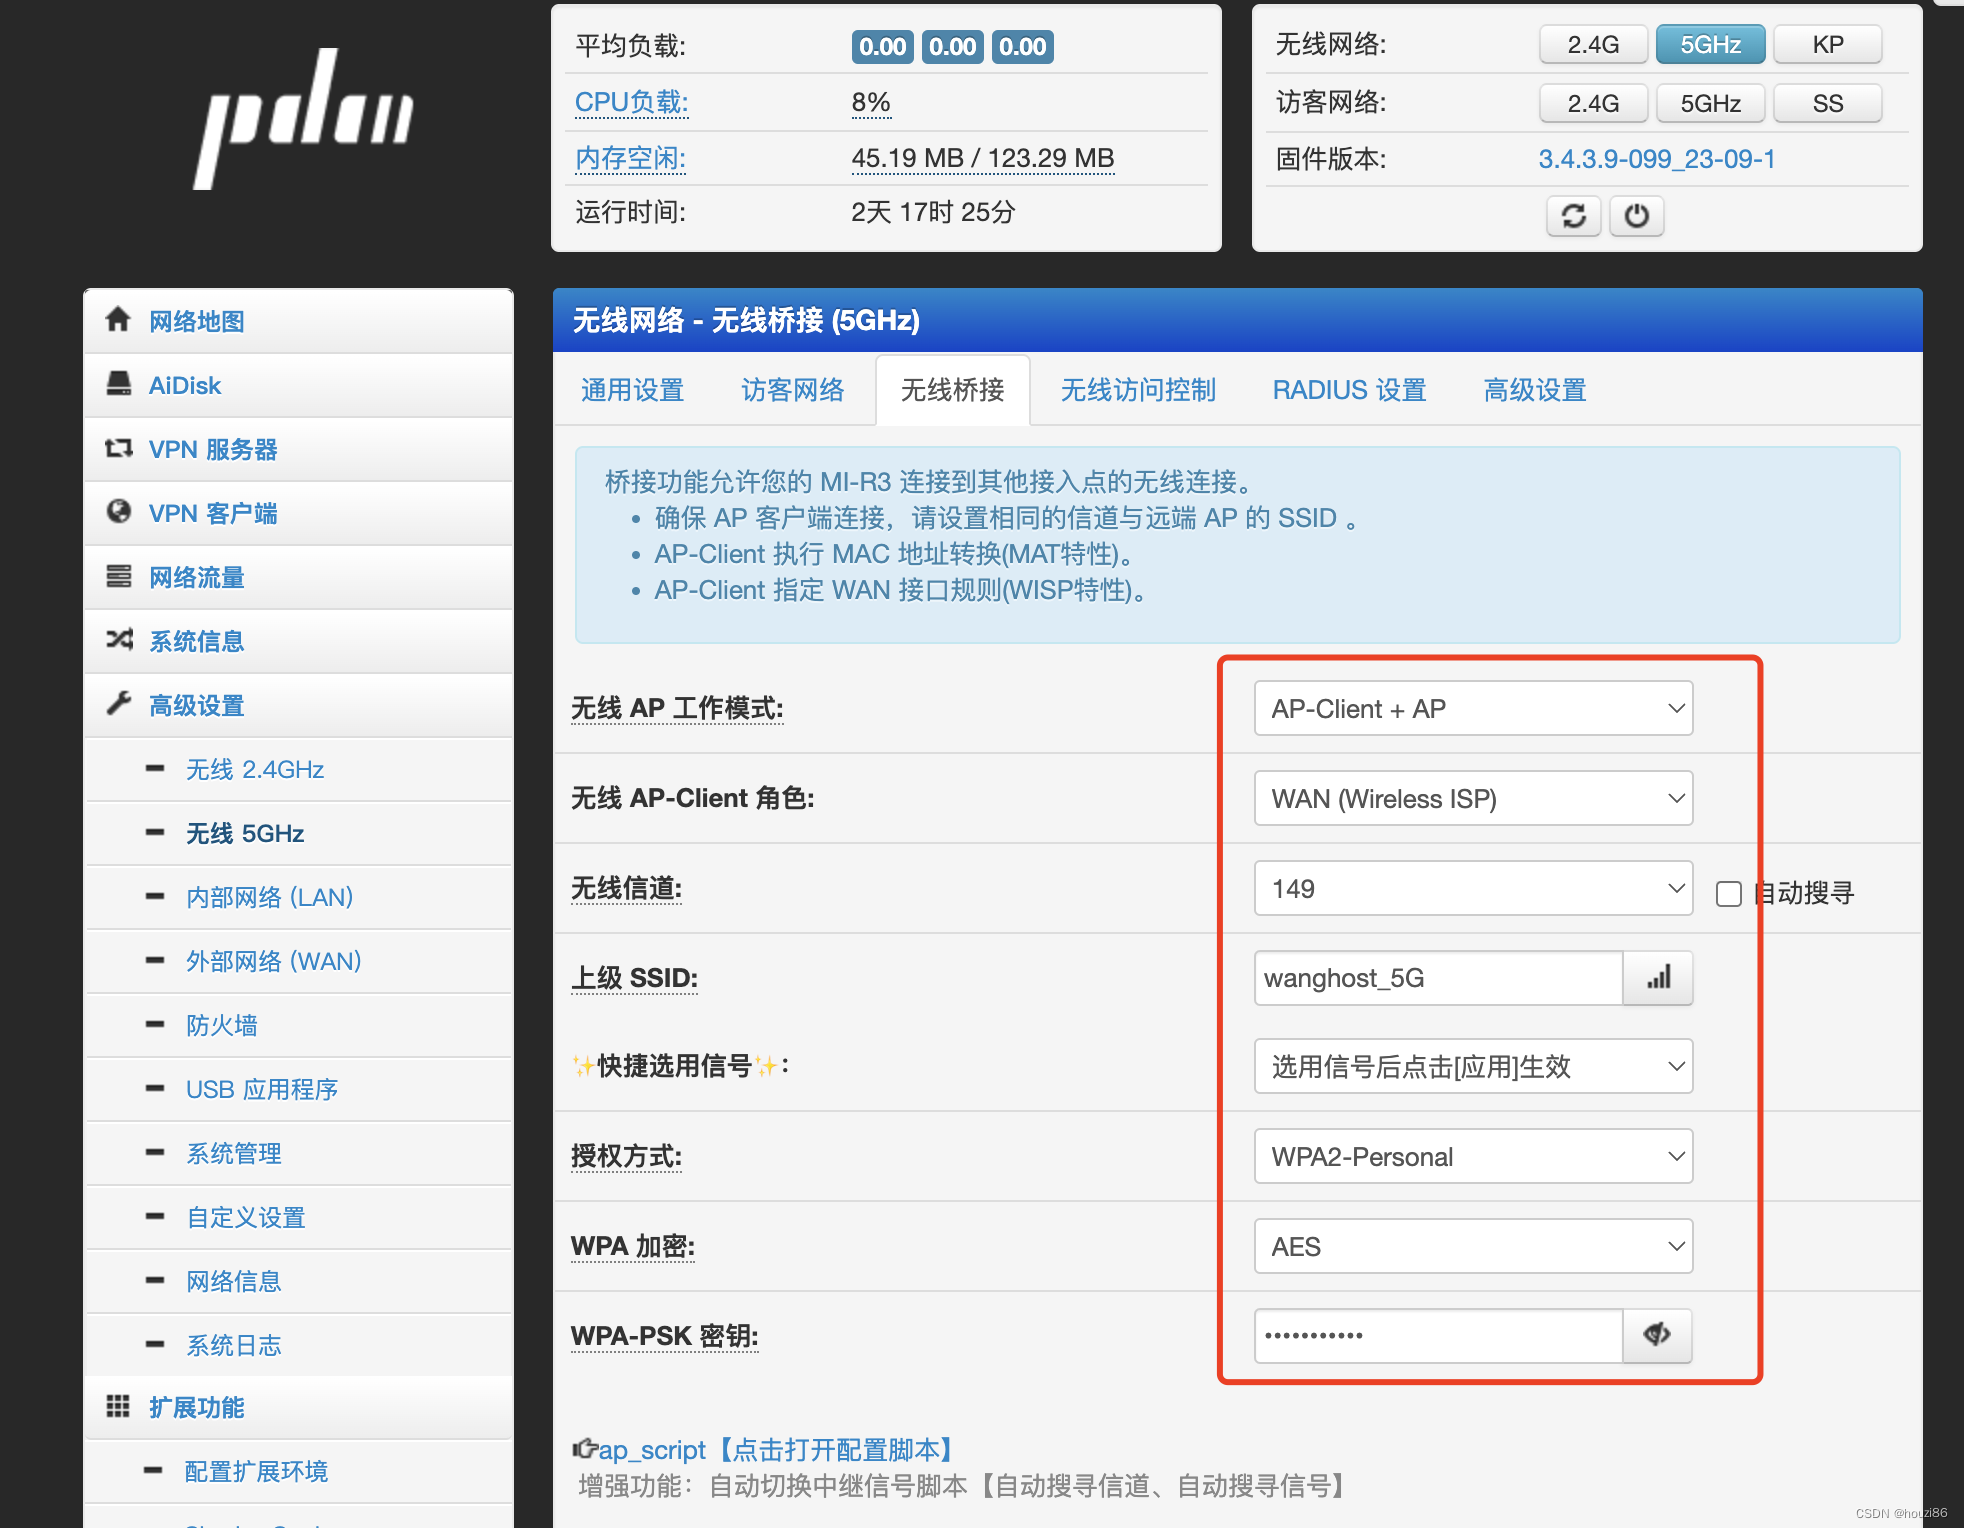Enable the 自动搜寻 checkbox
This screenshot has width=1964, height=1528.
click(x=1728, y=893)
